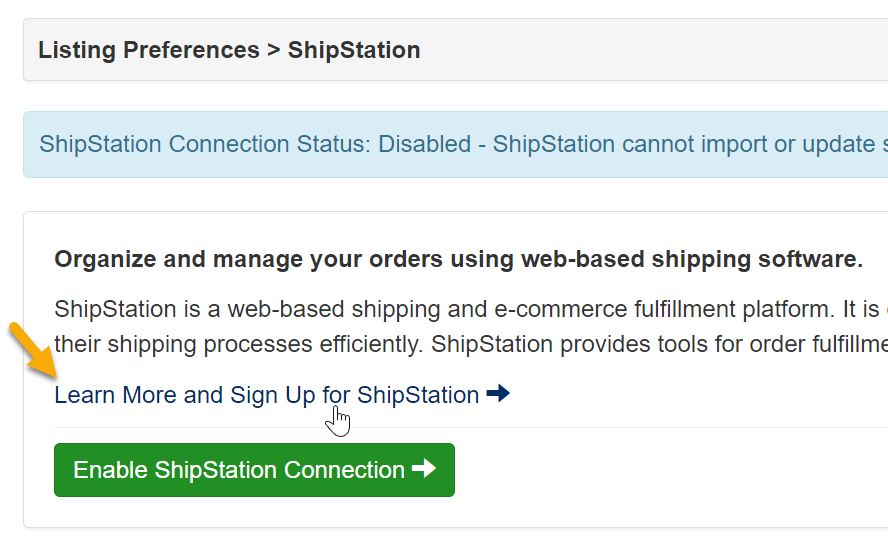Click the 'their shipping processes efficiently' text line
Image resolution: width=888 pixels, height=548 pixels.
point(300,344)
